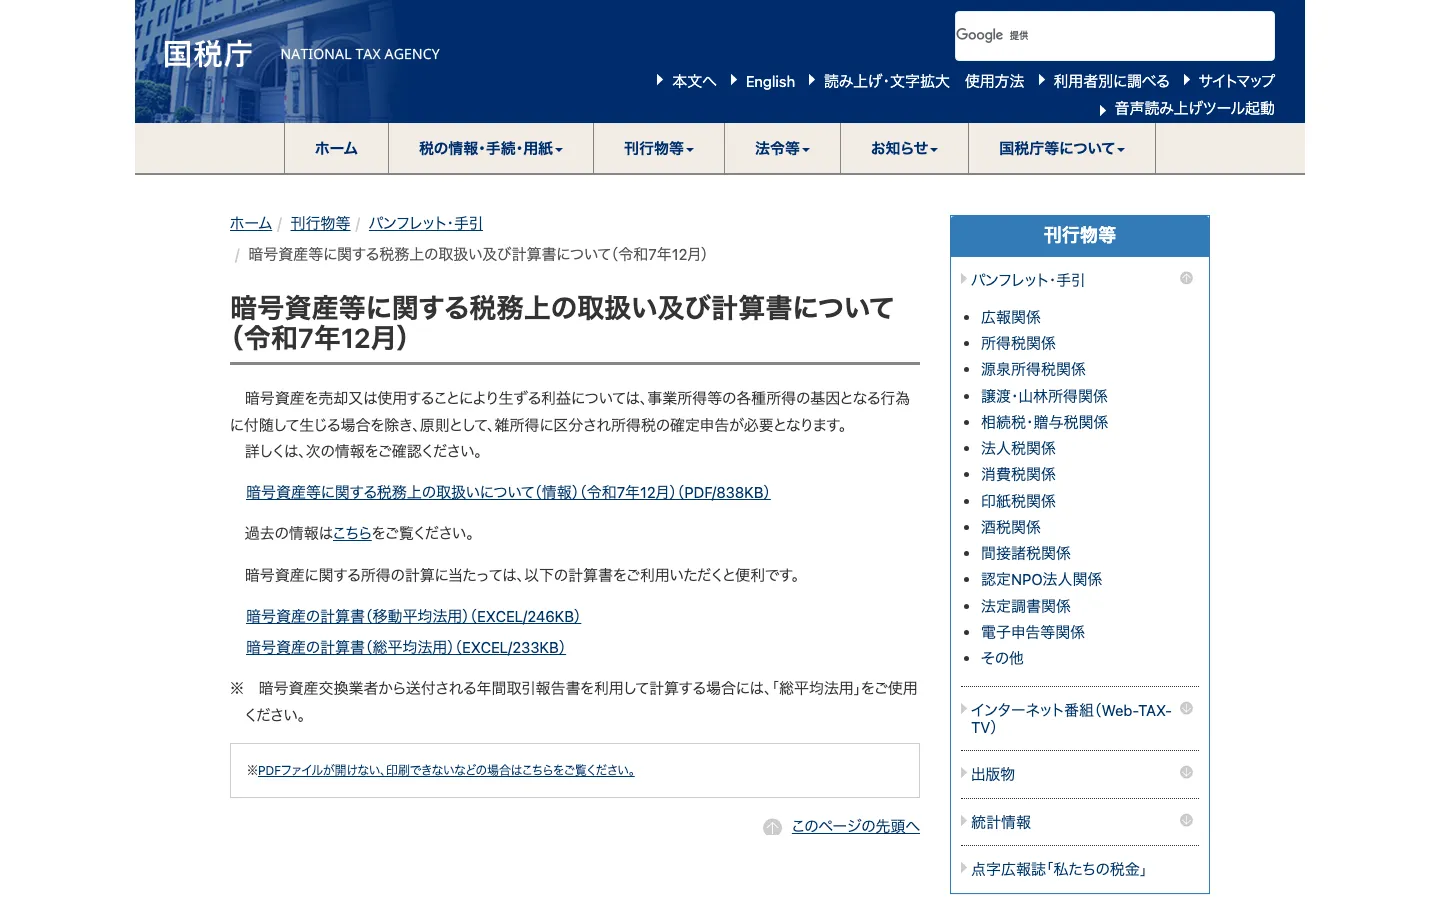Click ホーム breadcrumb link
The height and width of the screenshot is (900, 1440).
(250, 223)
